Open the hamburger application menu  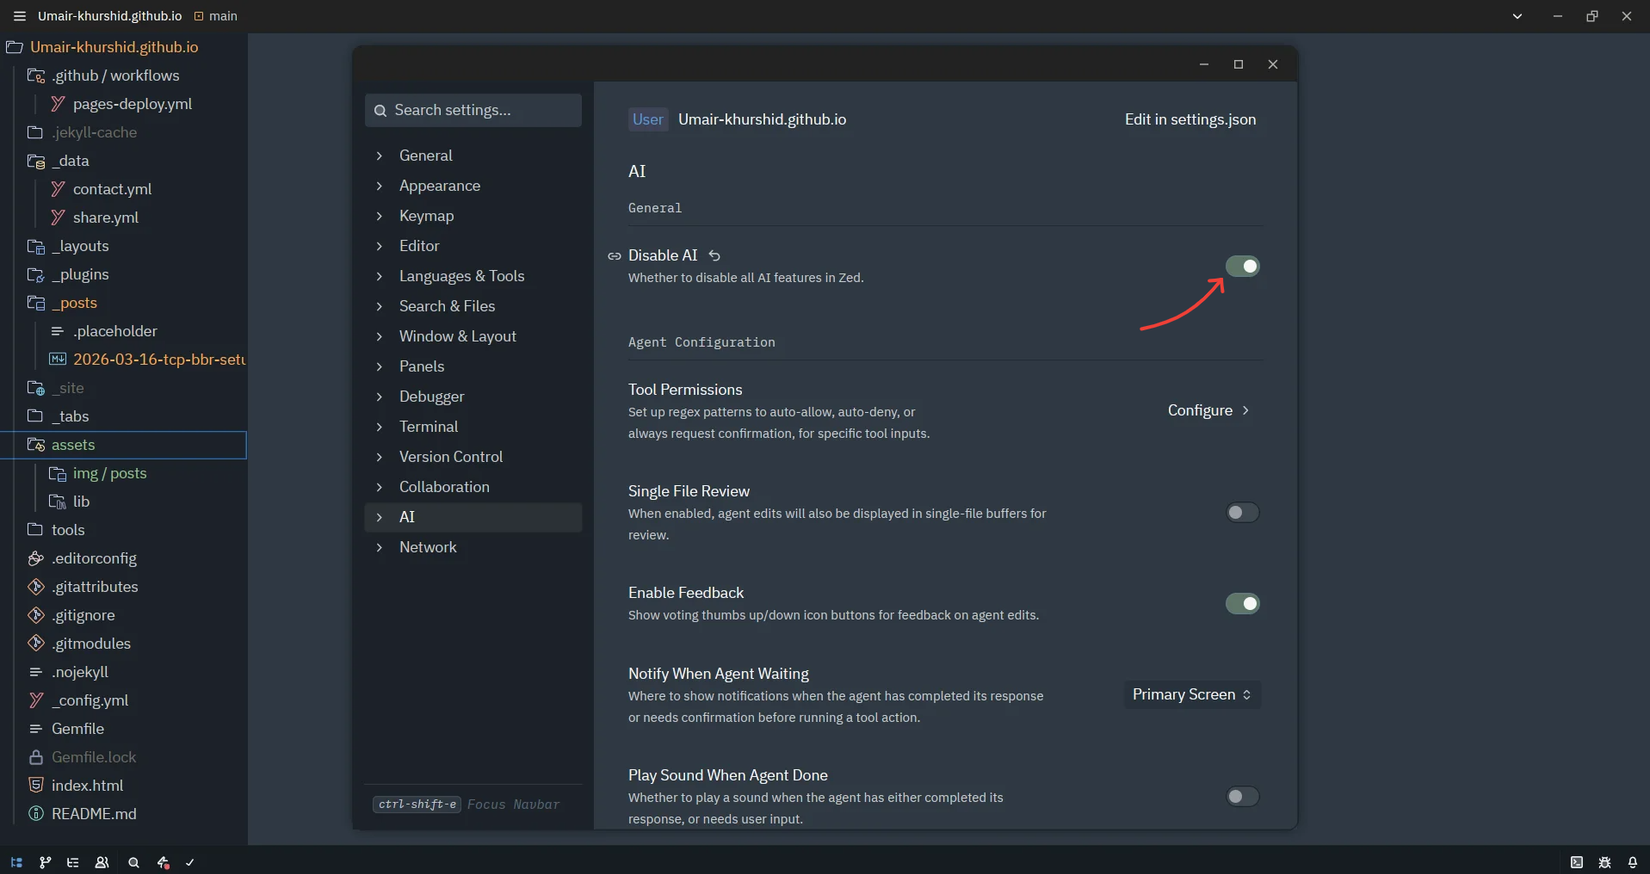(19, 16)
